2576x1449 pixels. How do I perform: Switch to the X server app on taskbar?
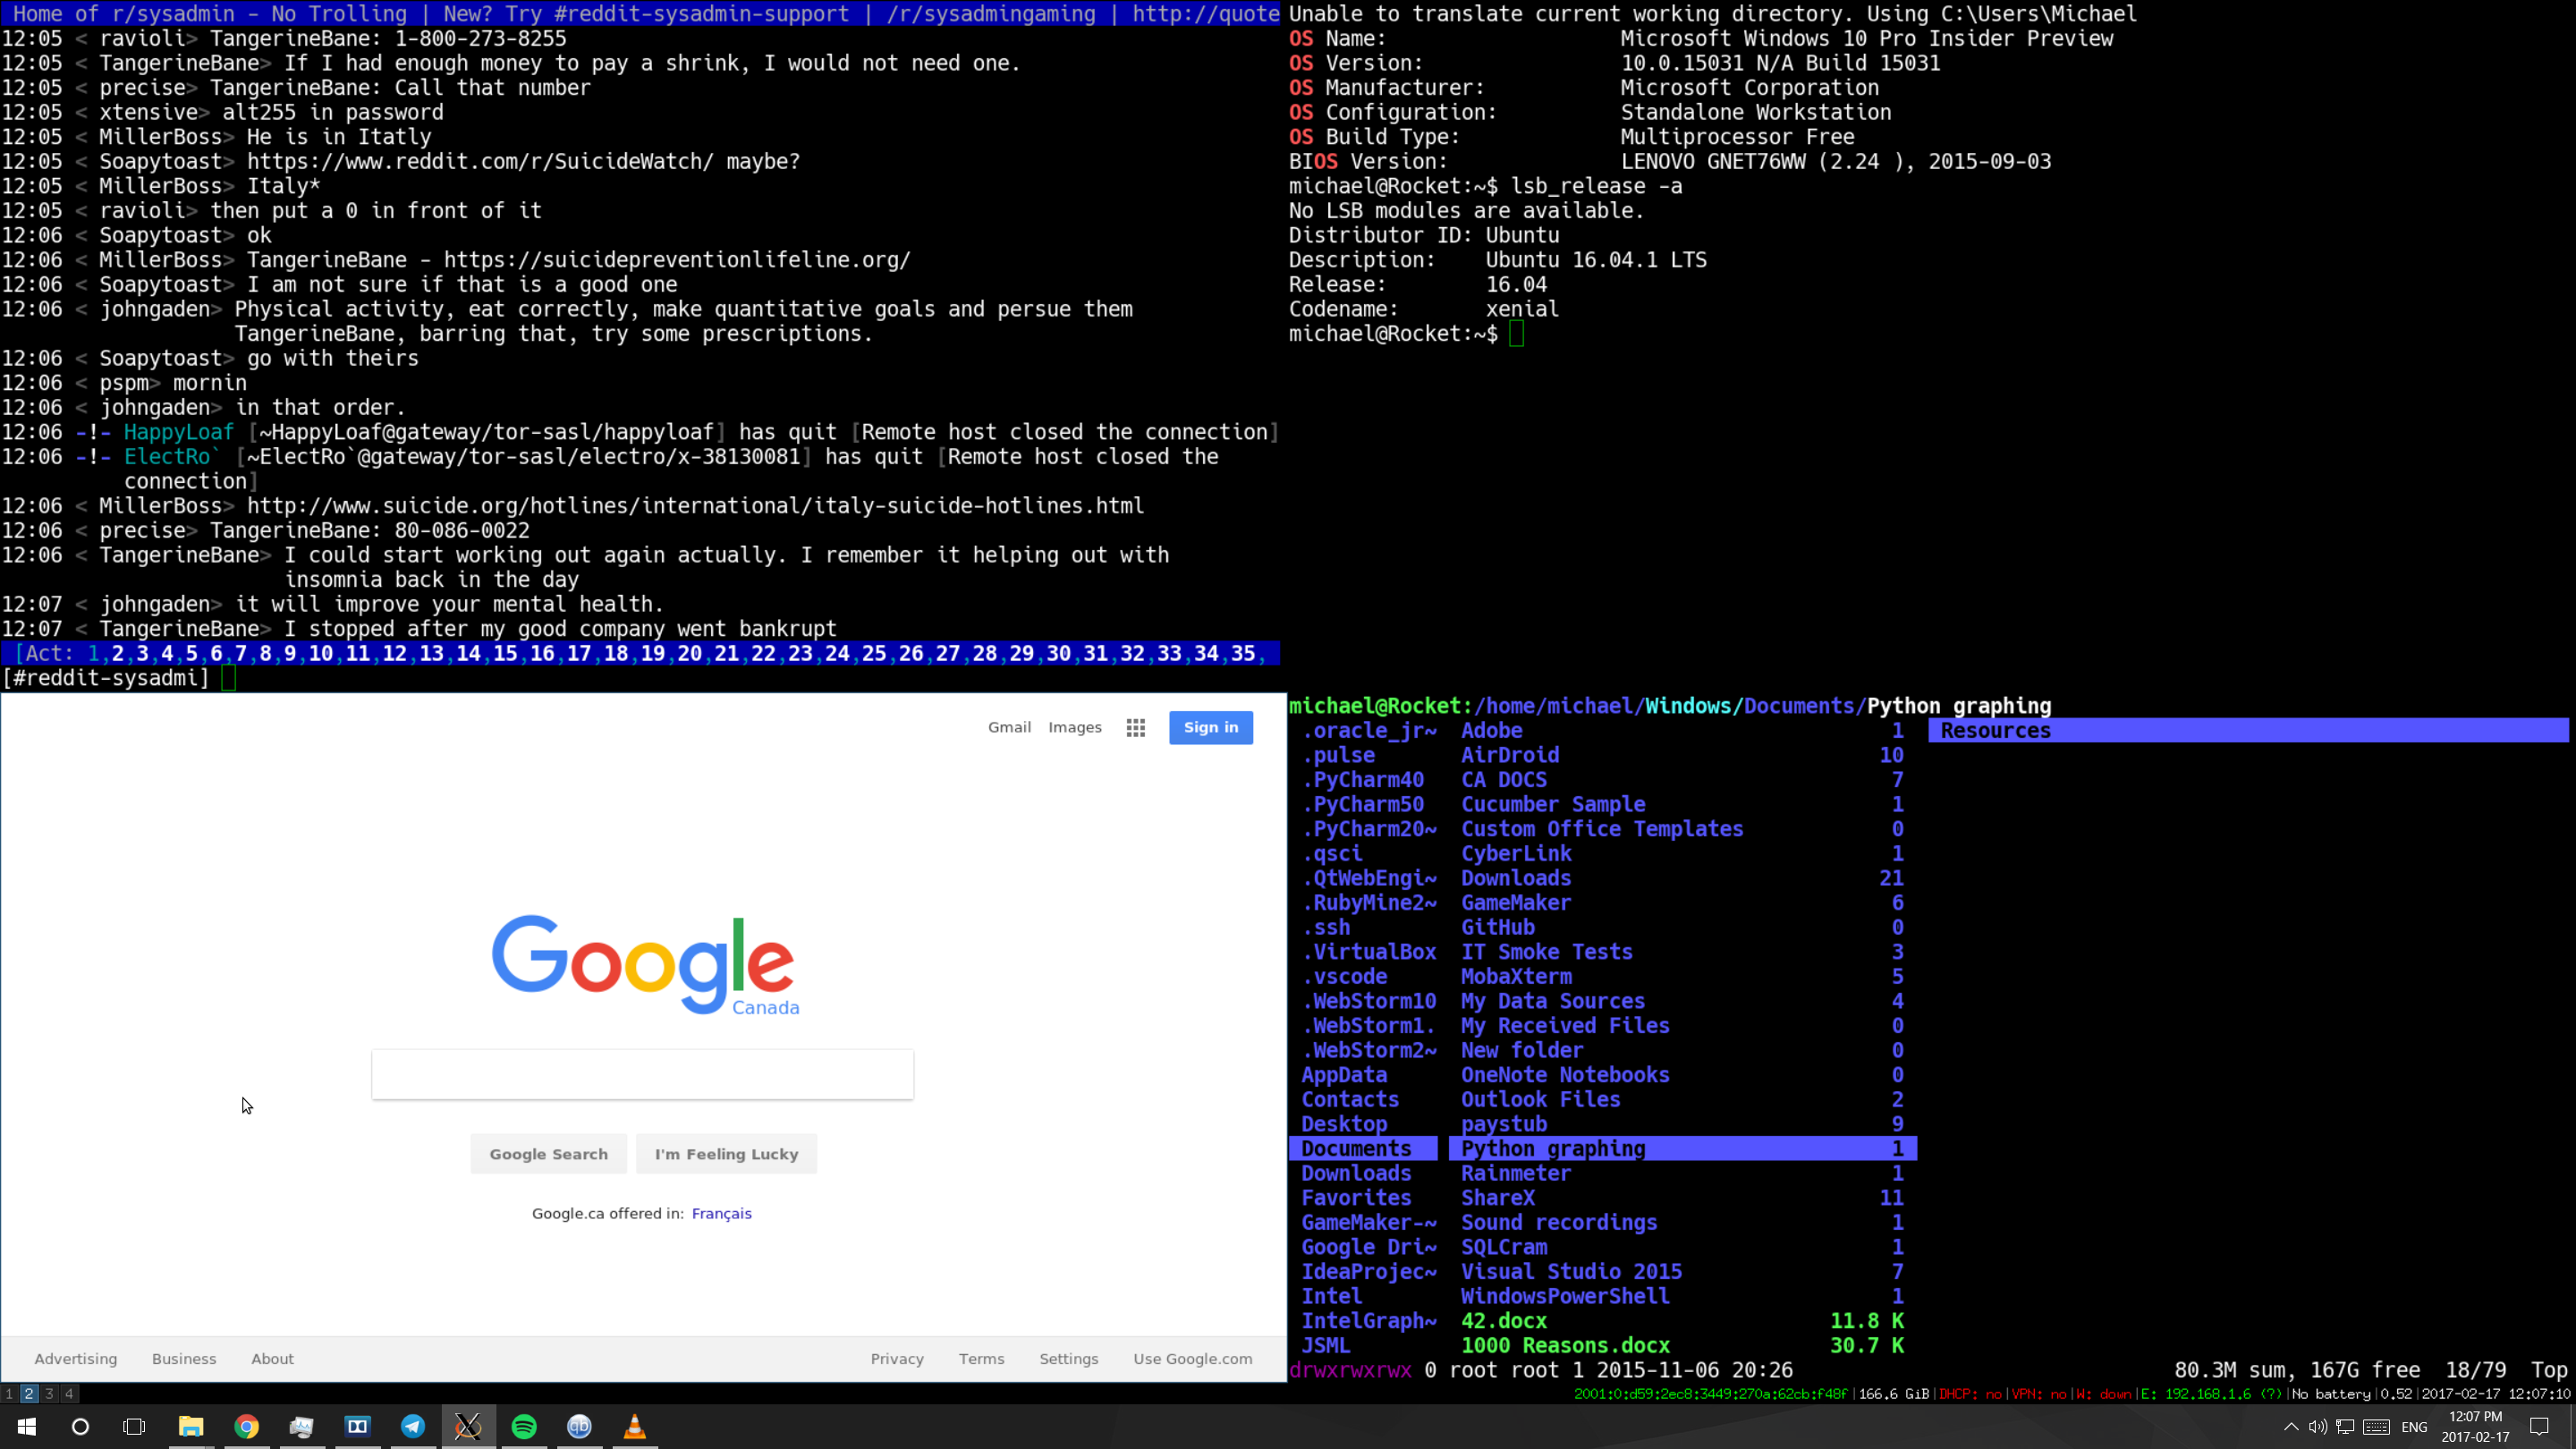[x=468, y=1426]
